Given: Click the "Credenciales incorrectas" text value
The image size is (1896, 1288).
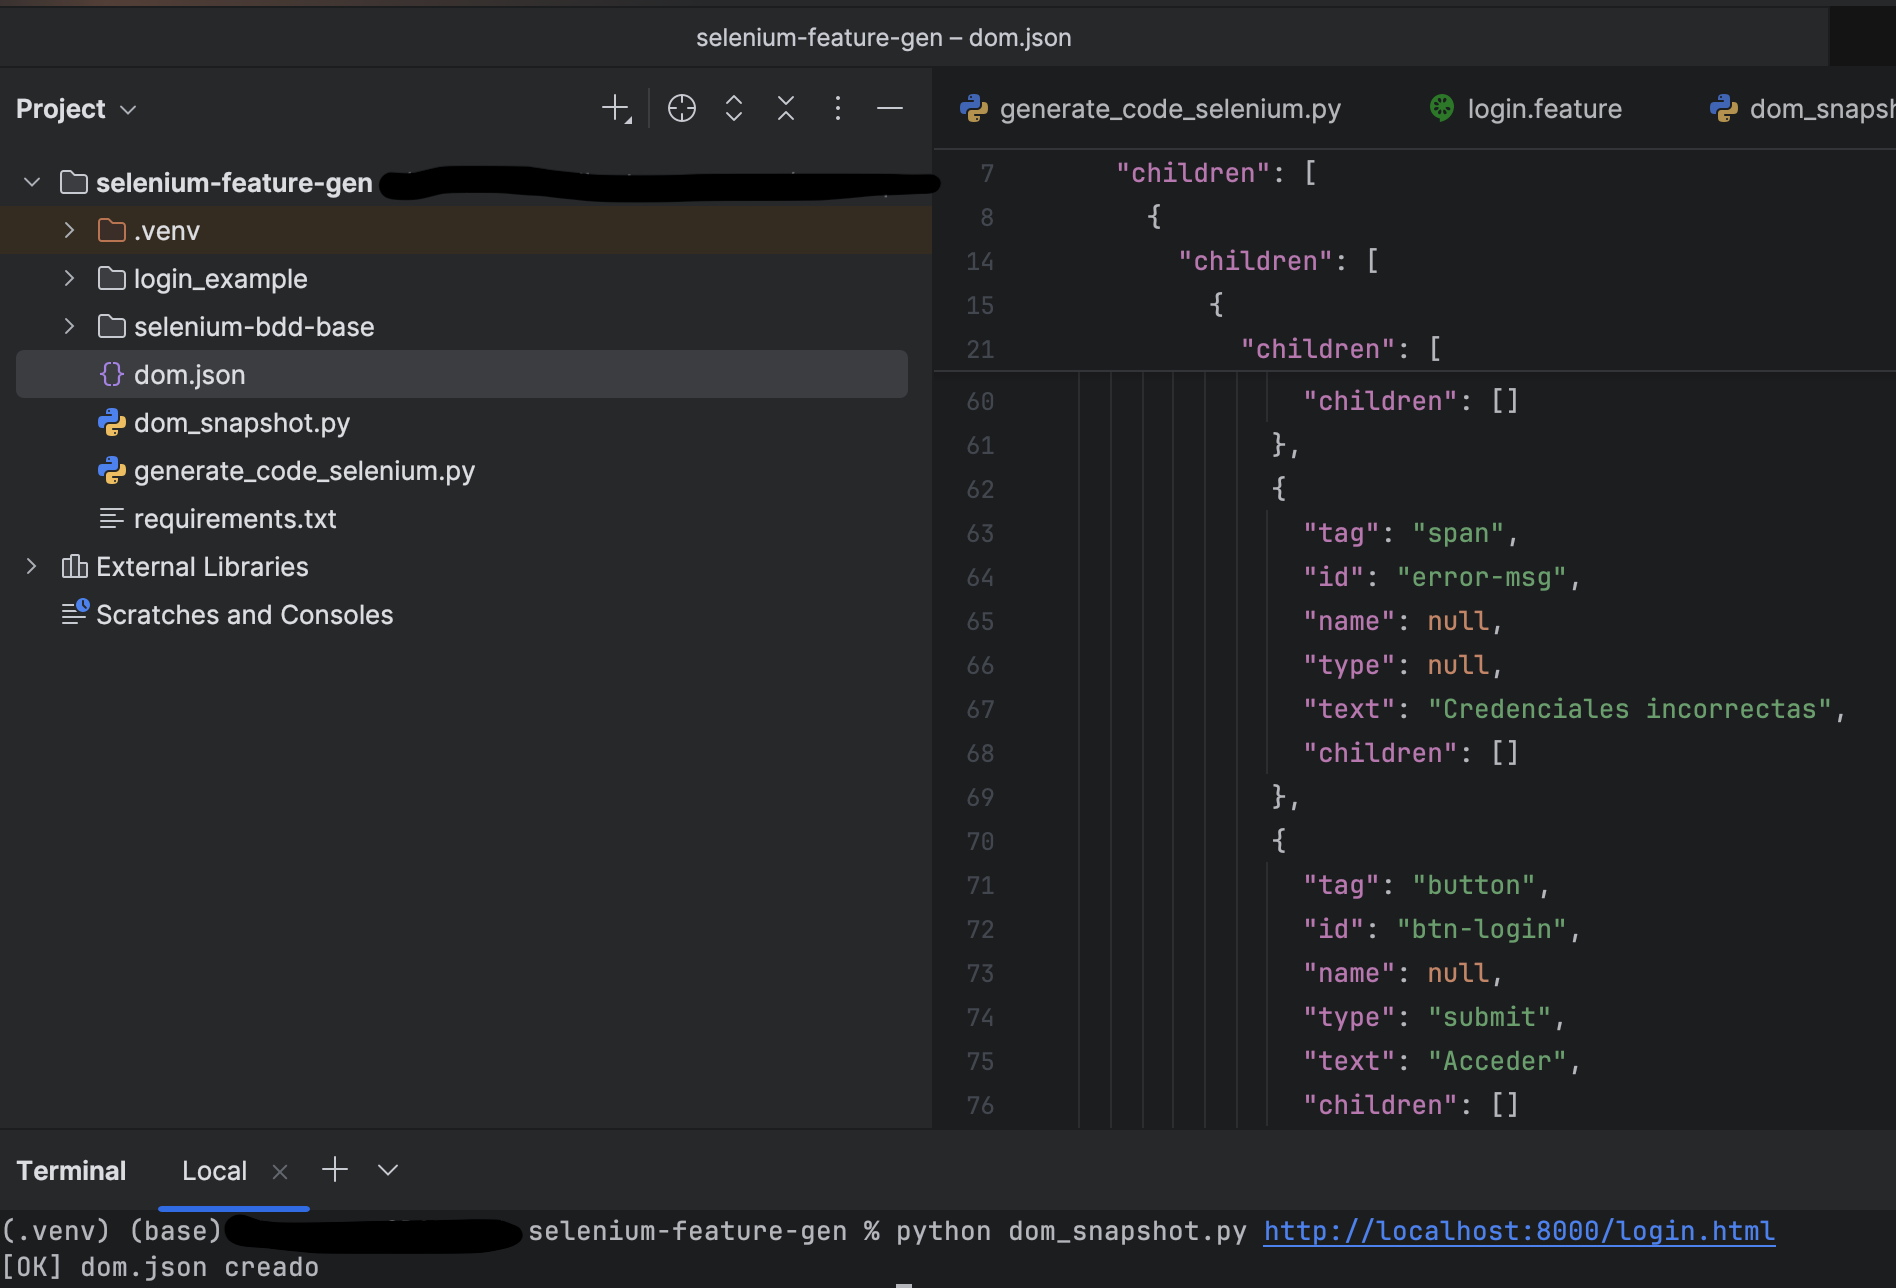Looking at the screenshot, I should coord(1630,709).
